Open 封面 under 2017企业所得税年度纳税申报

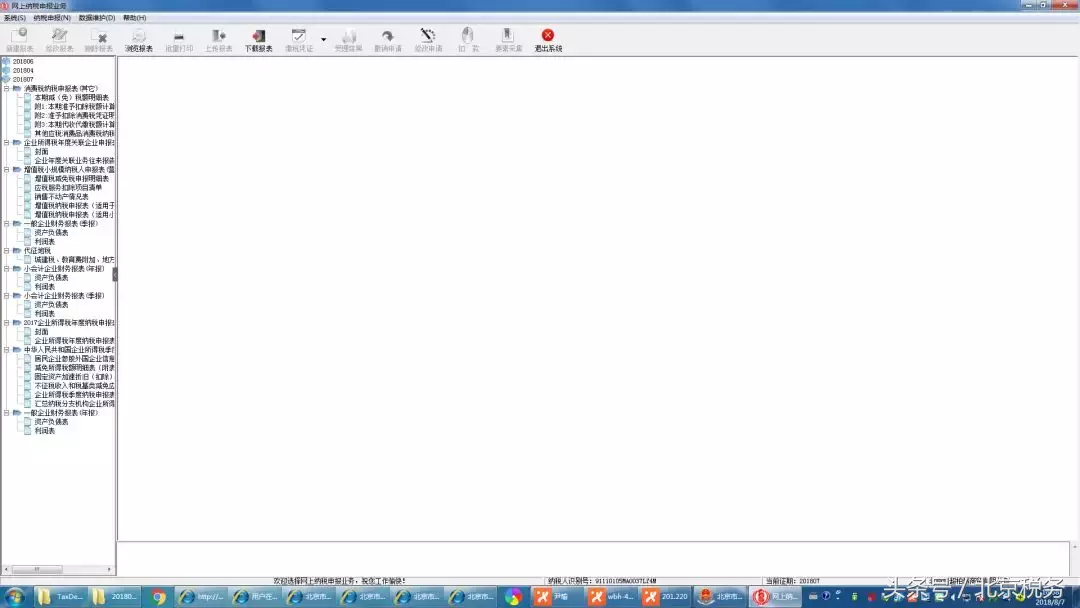tap(41, 331)
